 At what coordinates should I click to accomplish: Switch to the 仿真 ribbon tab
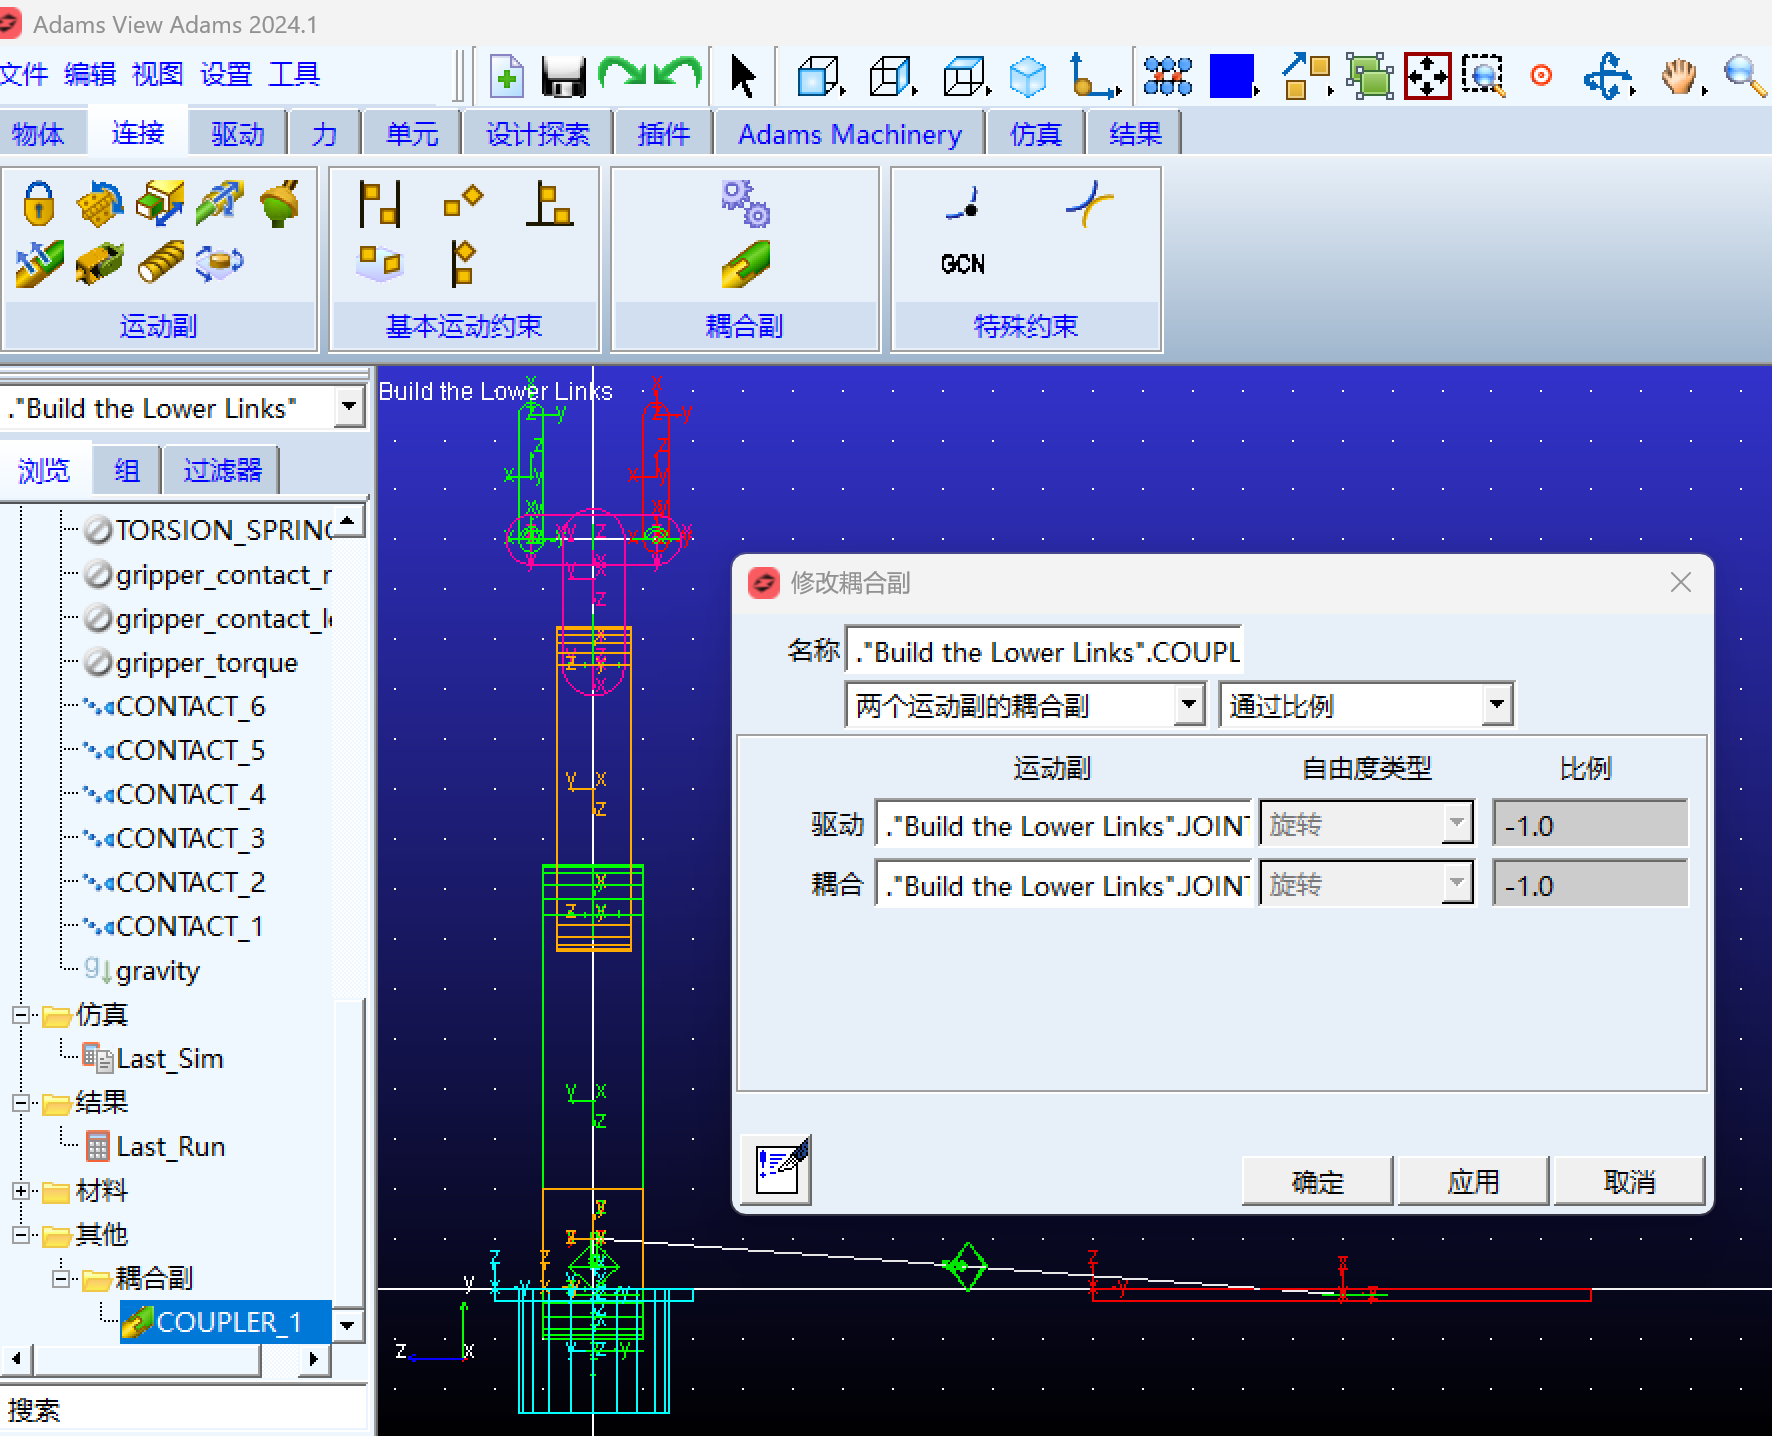(x=1036, y=134)
